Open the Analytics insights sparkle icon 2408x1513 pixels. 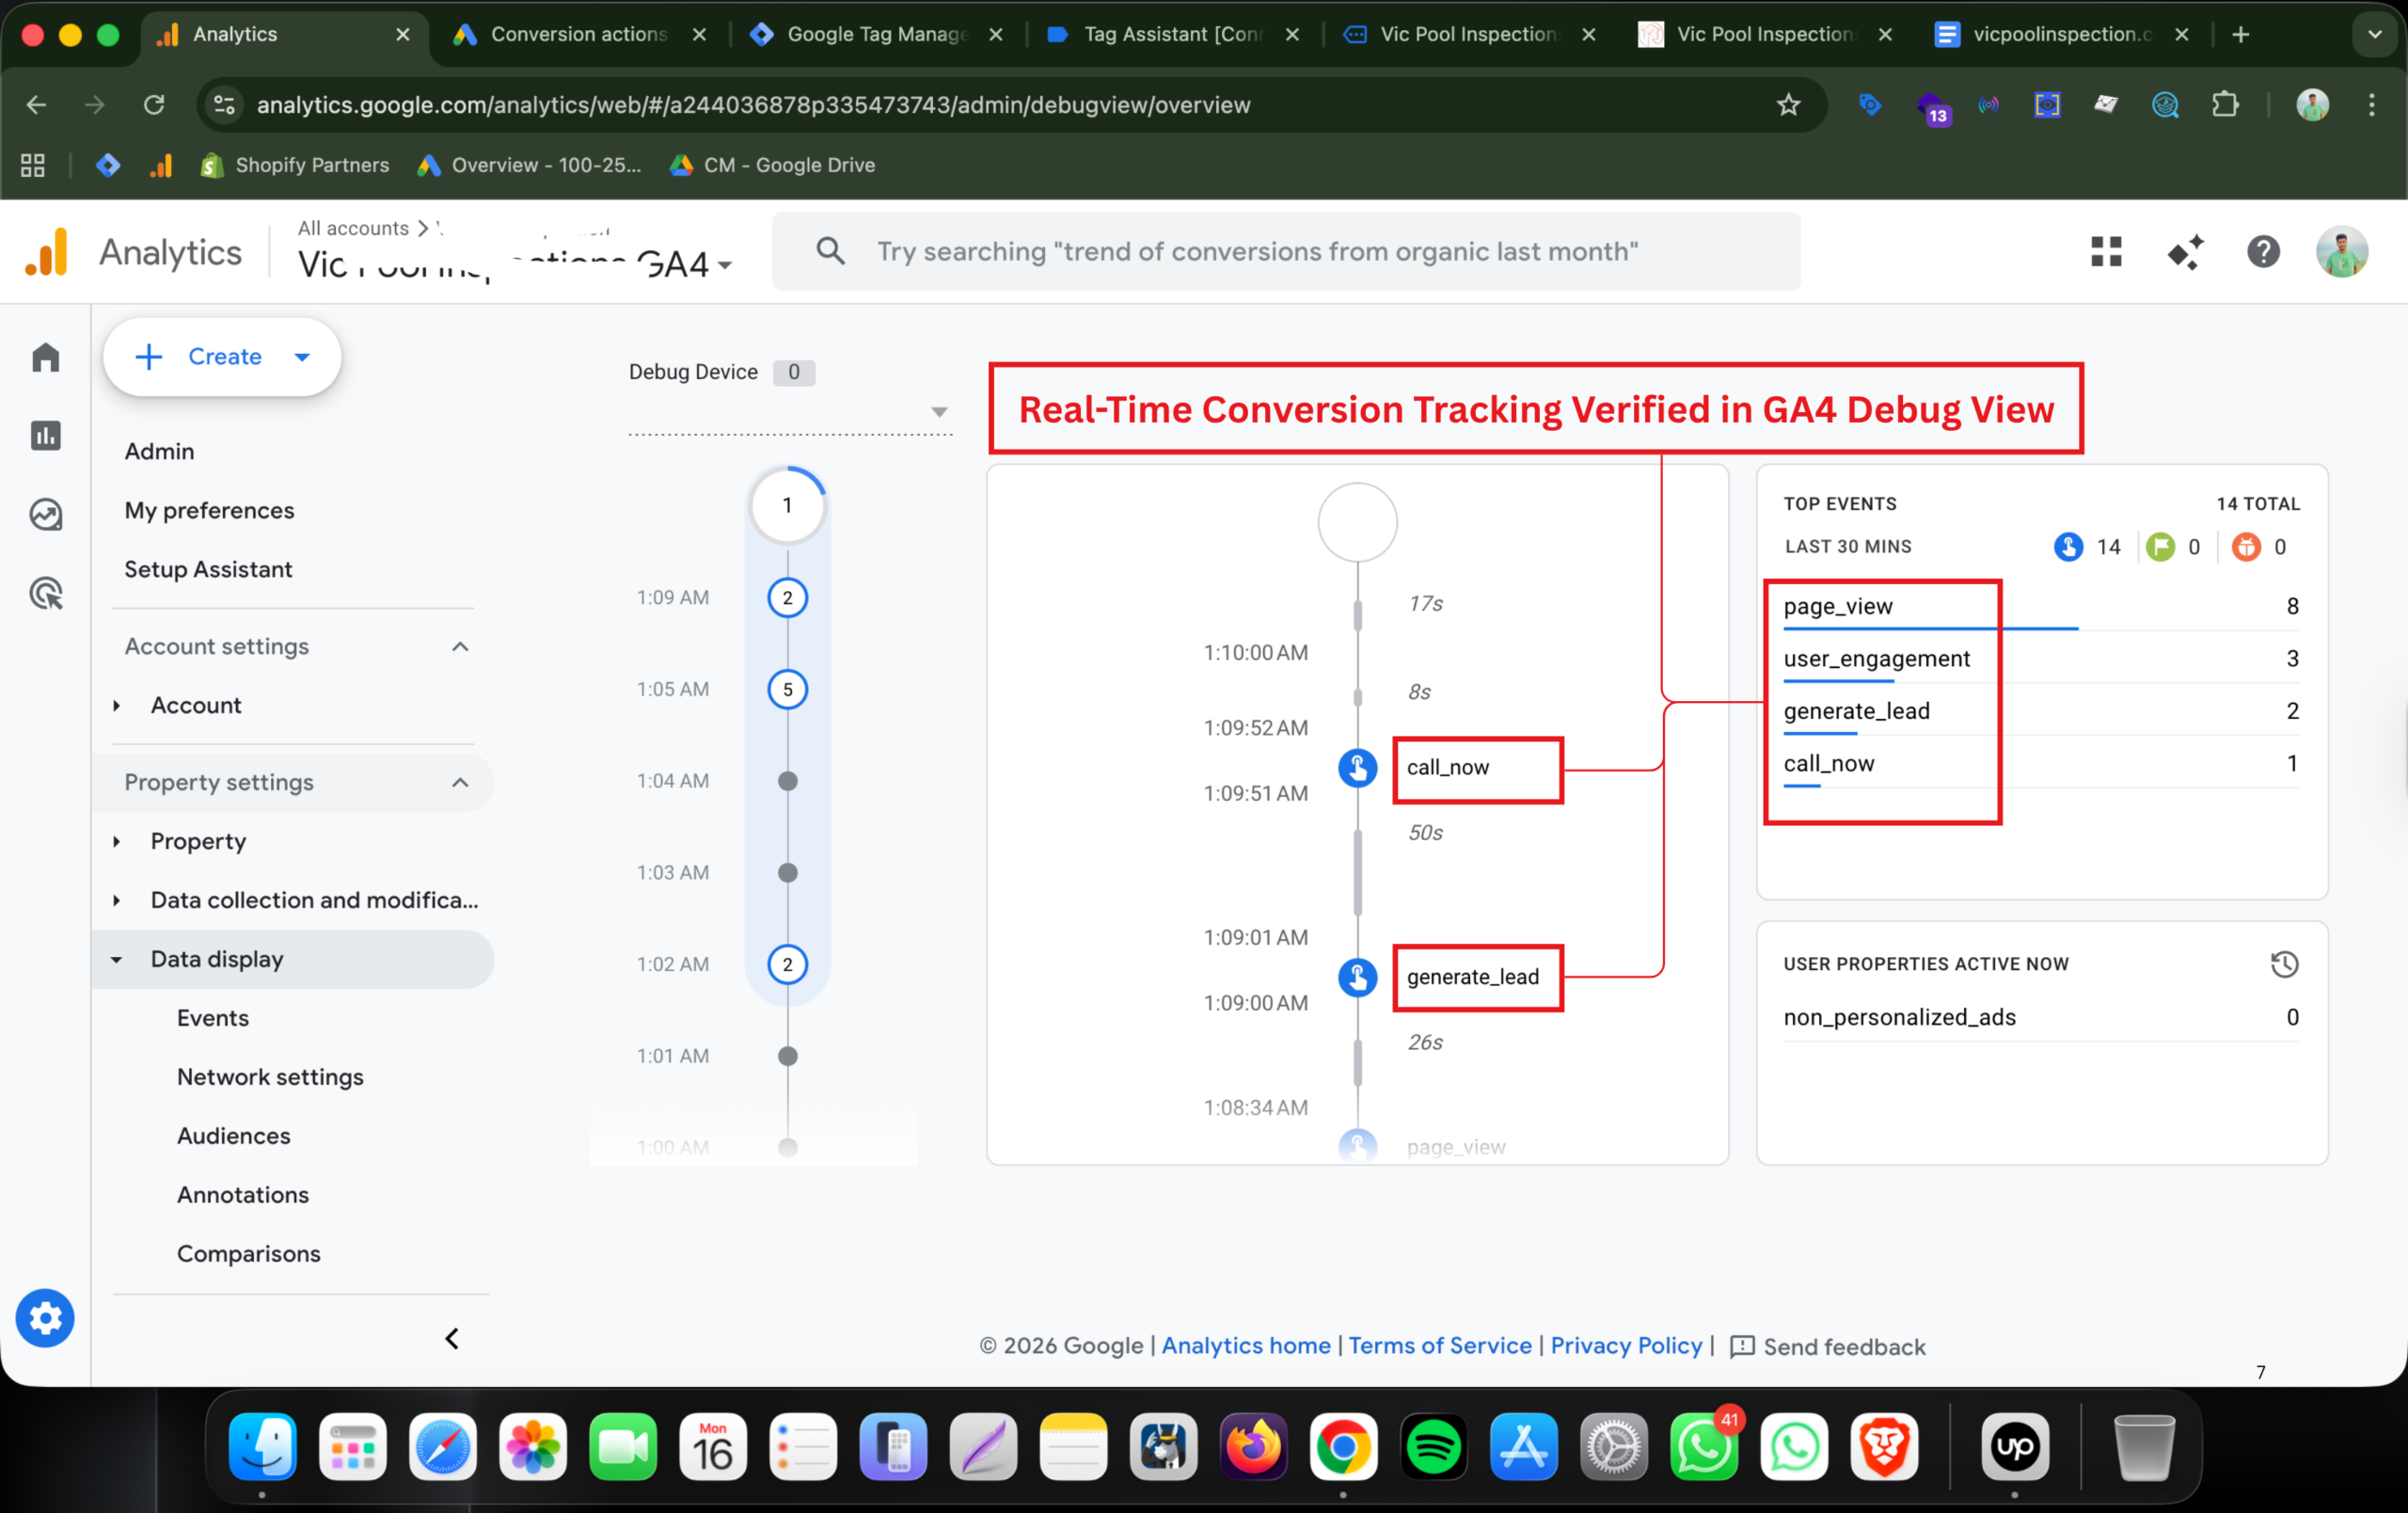point(2185,252)
